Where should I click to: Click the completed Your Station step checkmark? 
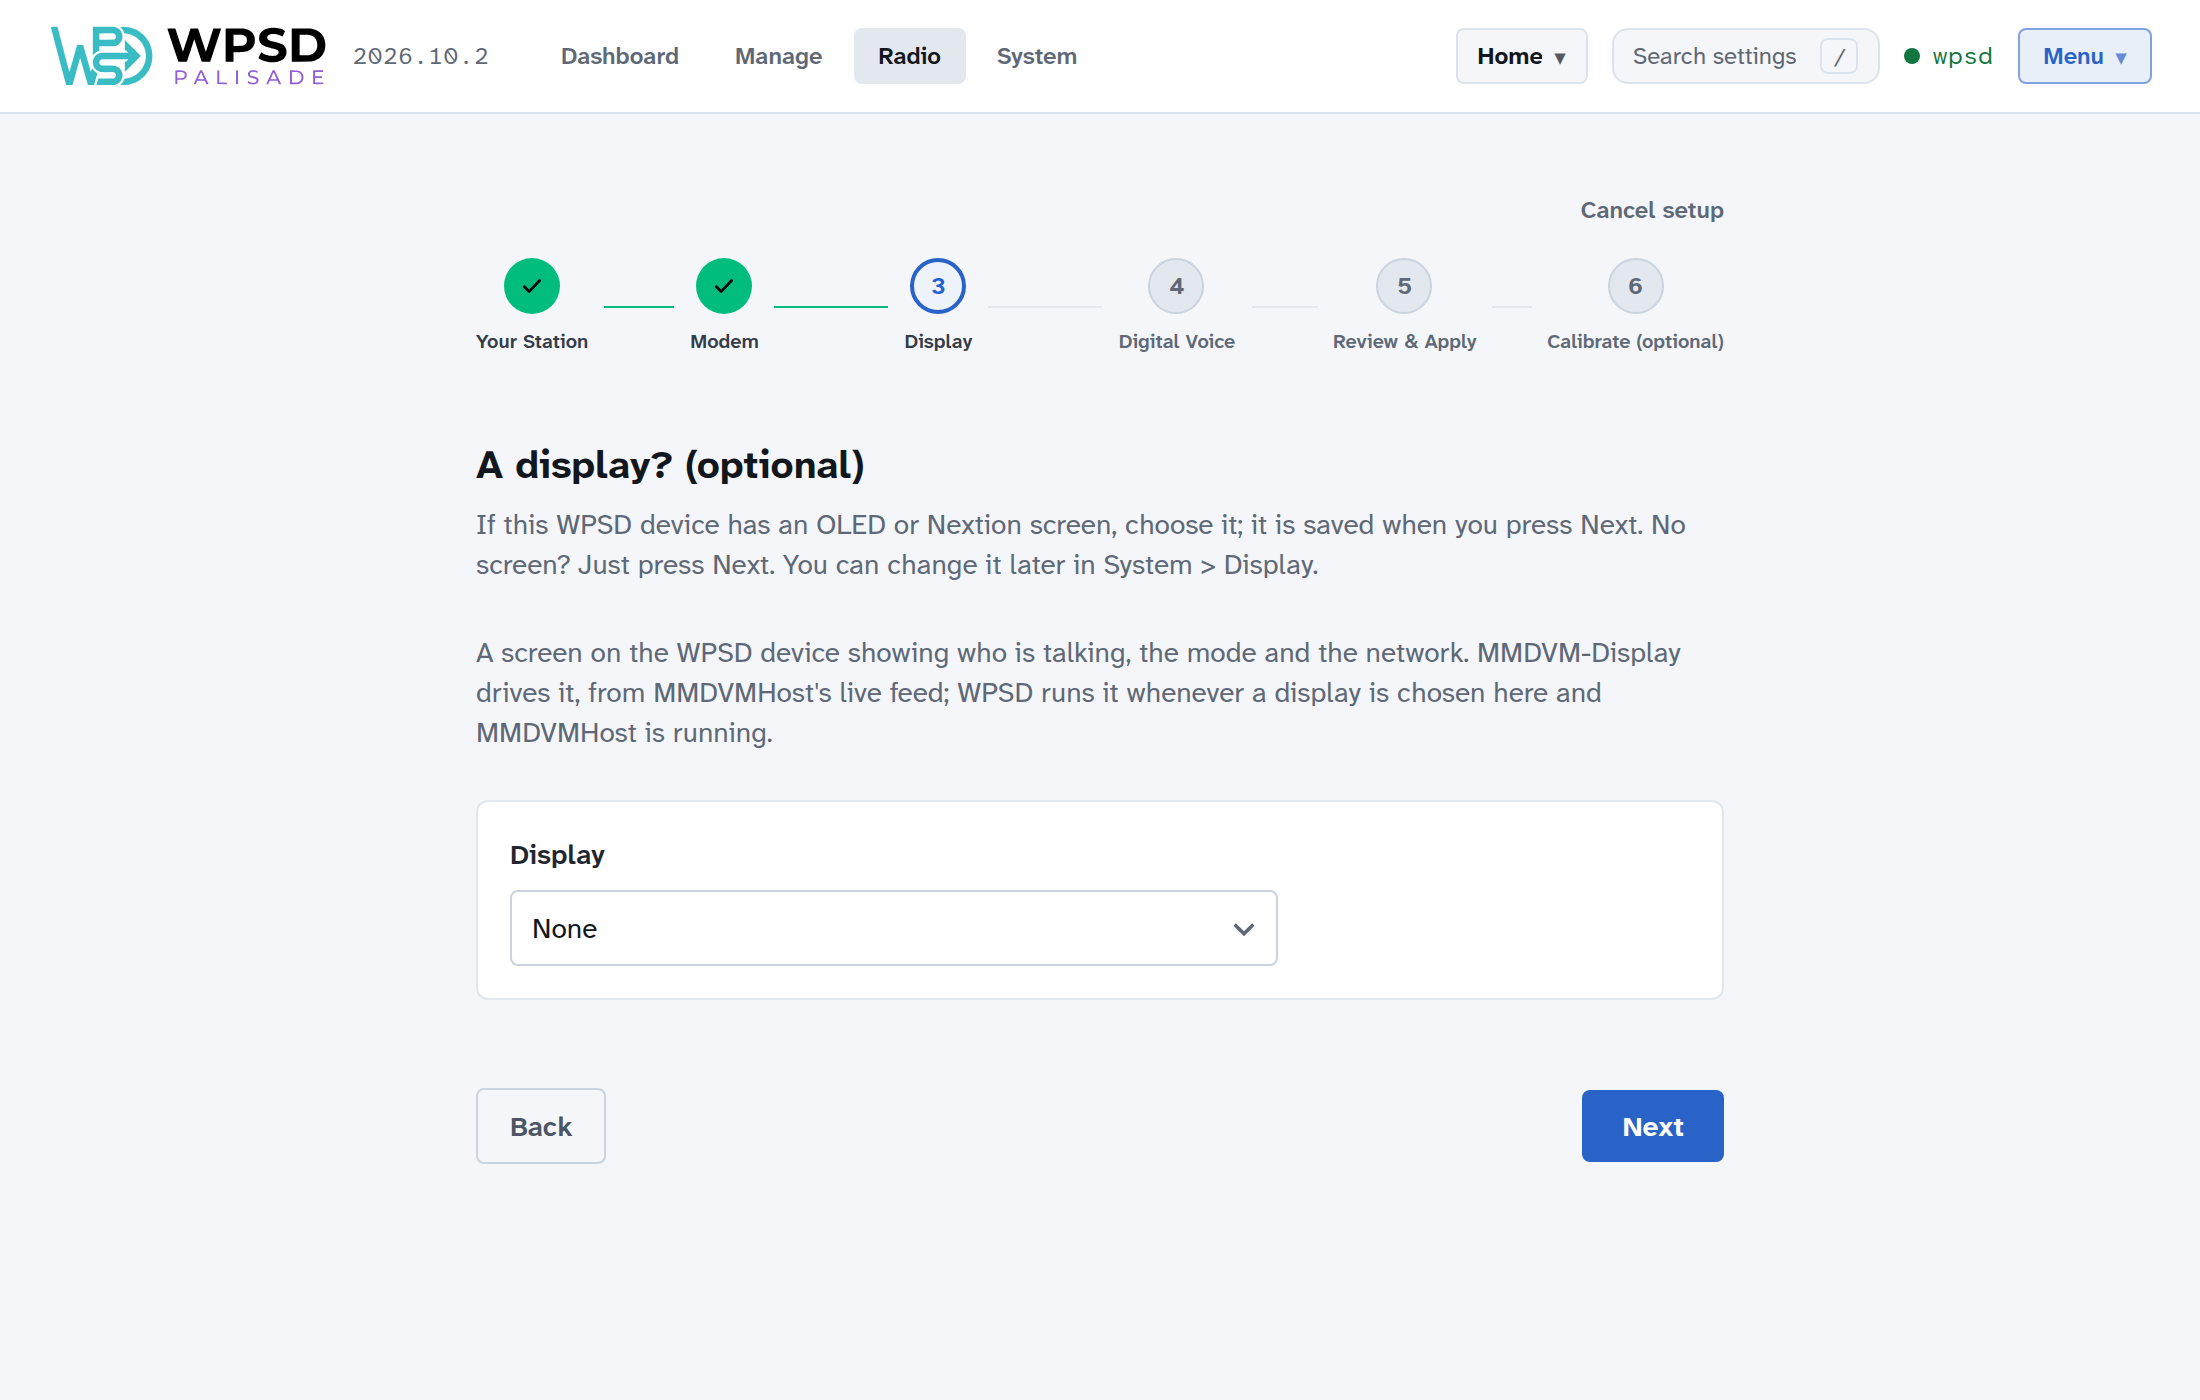[532, 286]
